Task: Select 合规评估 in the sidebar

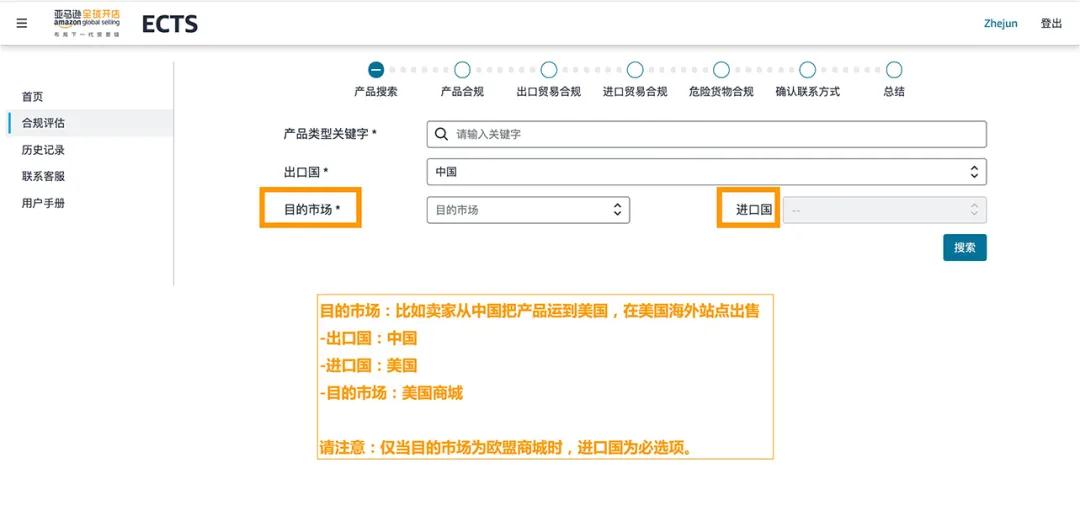Action: coord(90,123)
